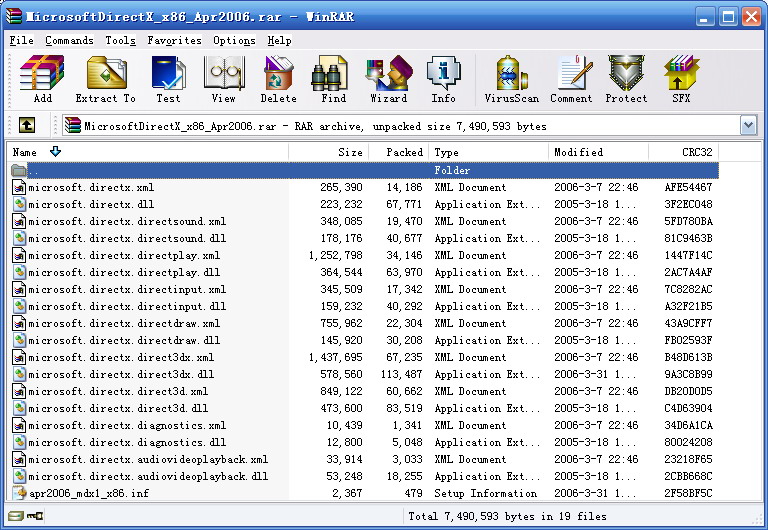This screenshot has width=768, height=530.
Task: Sort by Packed column header
Action: (399, 152)
